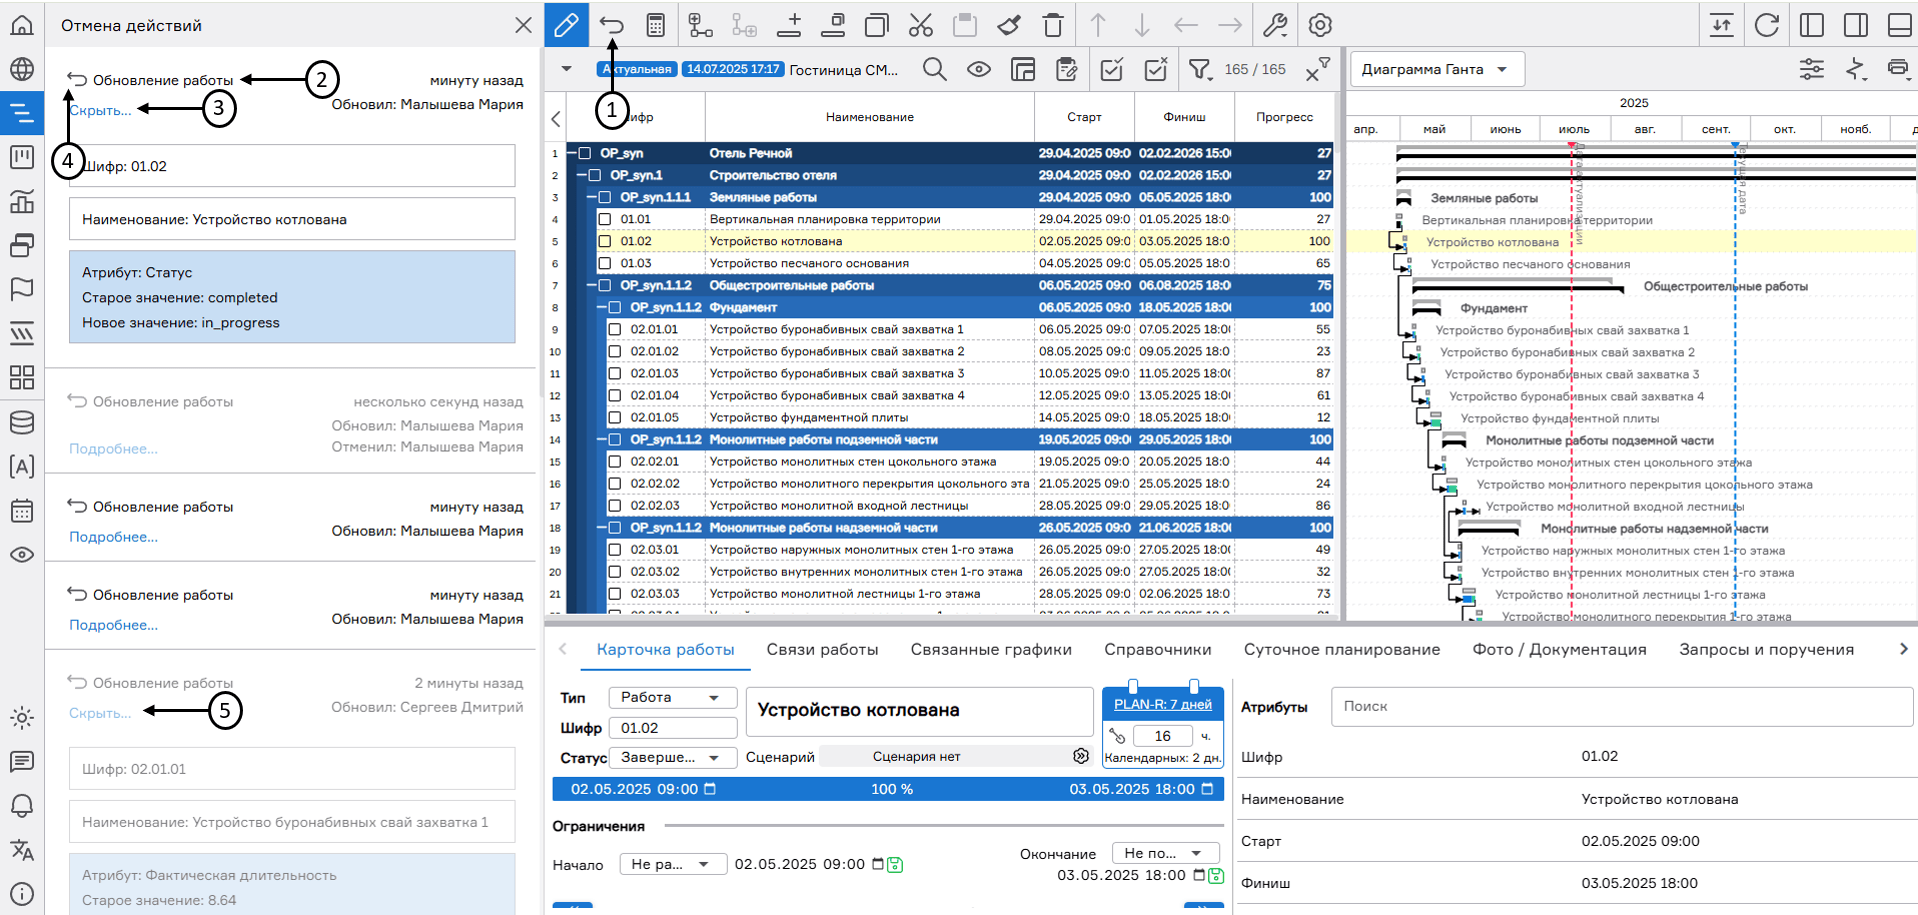Click the magnifier search icon
This screenshot has height=915, width=1918.
934,69
